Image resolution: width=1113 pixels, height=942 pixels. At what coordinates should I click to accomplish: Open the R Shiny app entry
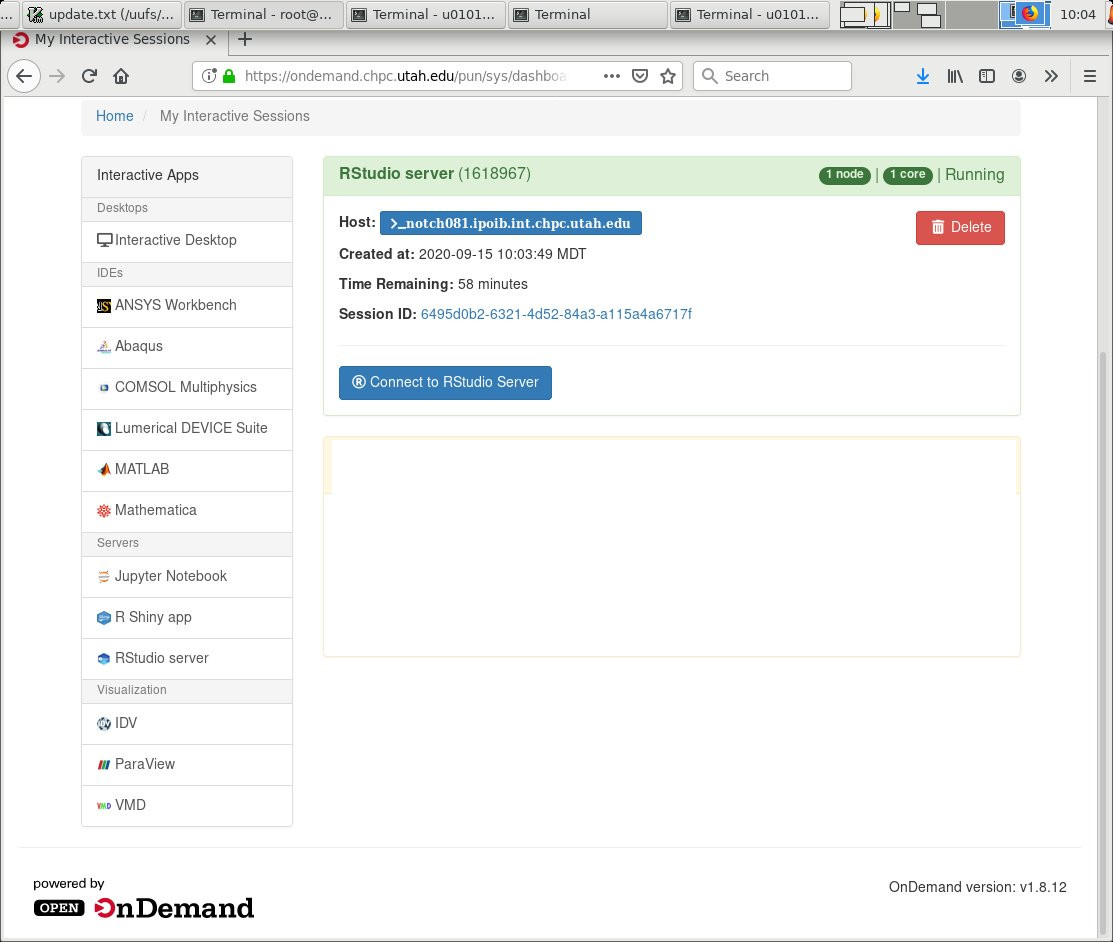[187, 618]
